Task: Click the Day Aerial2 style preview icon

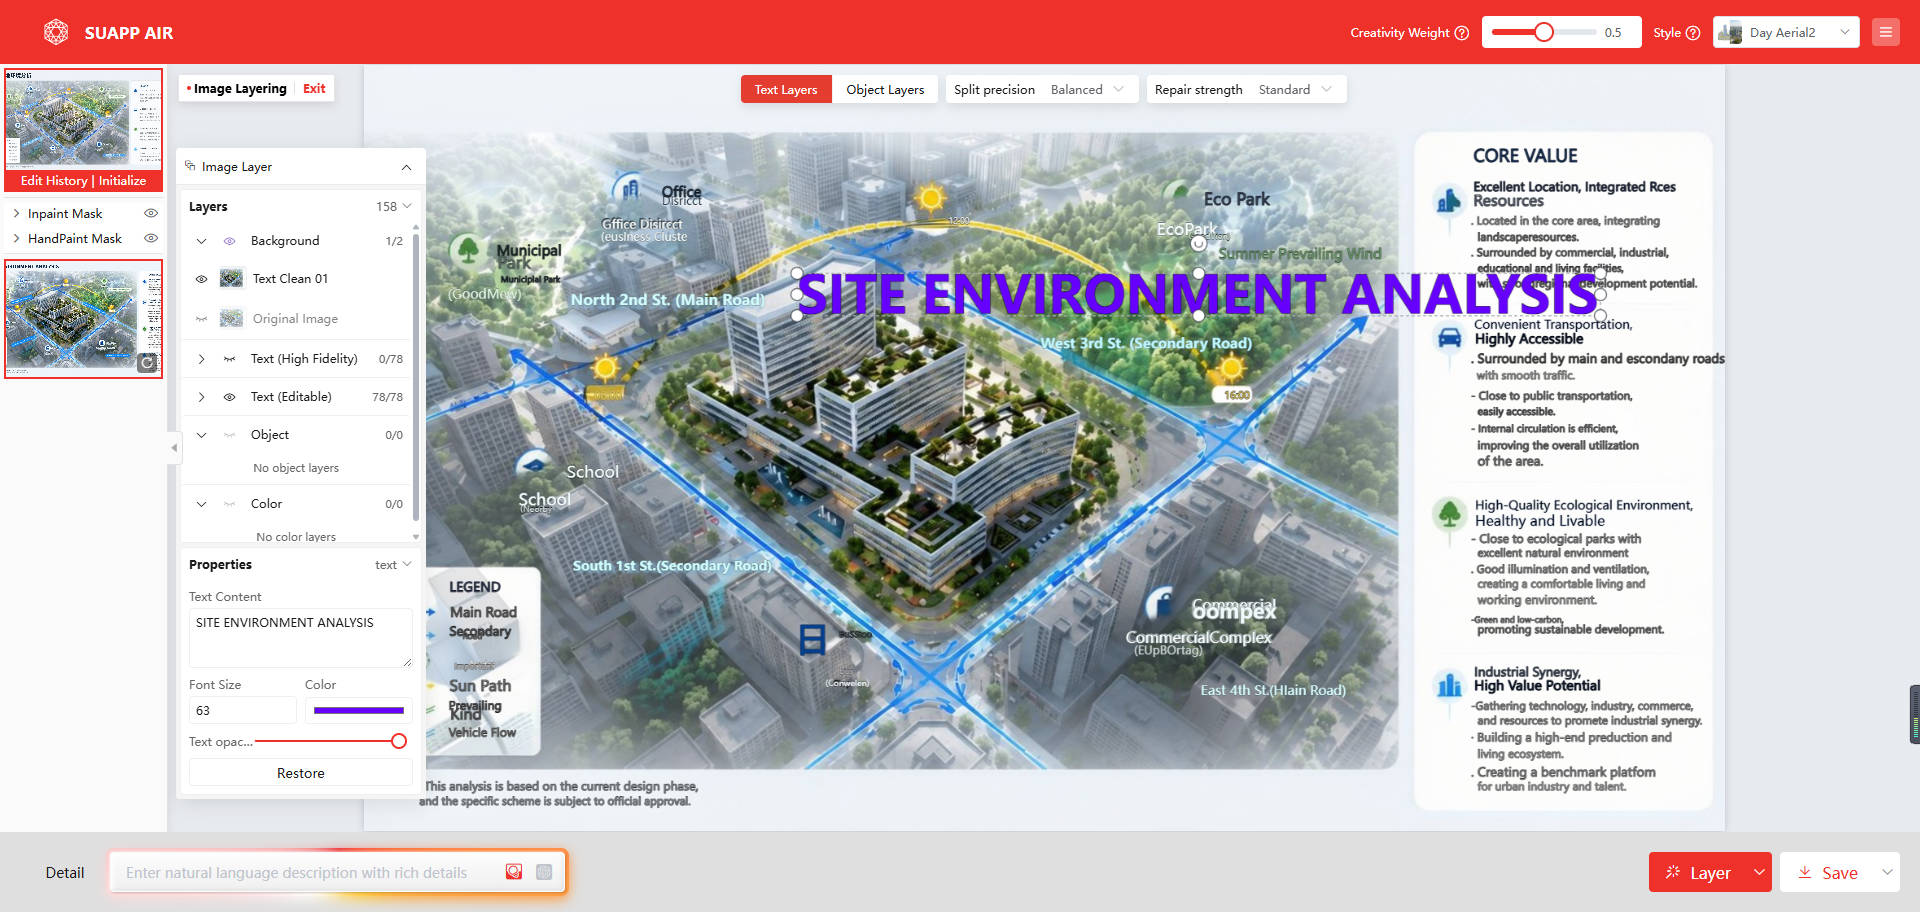Action: pos(1730,32)
